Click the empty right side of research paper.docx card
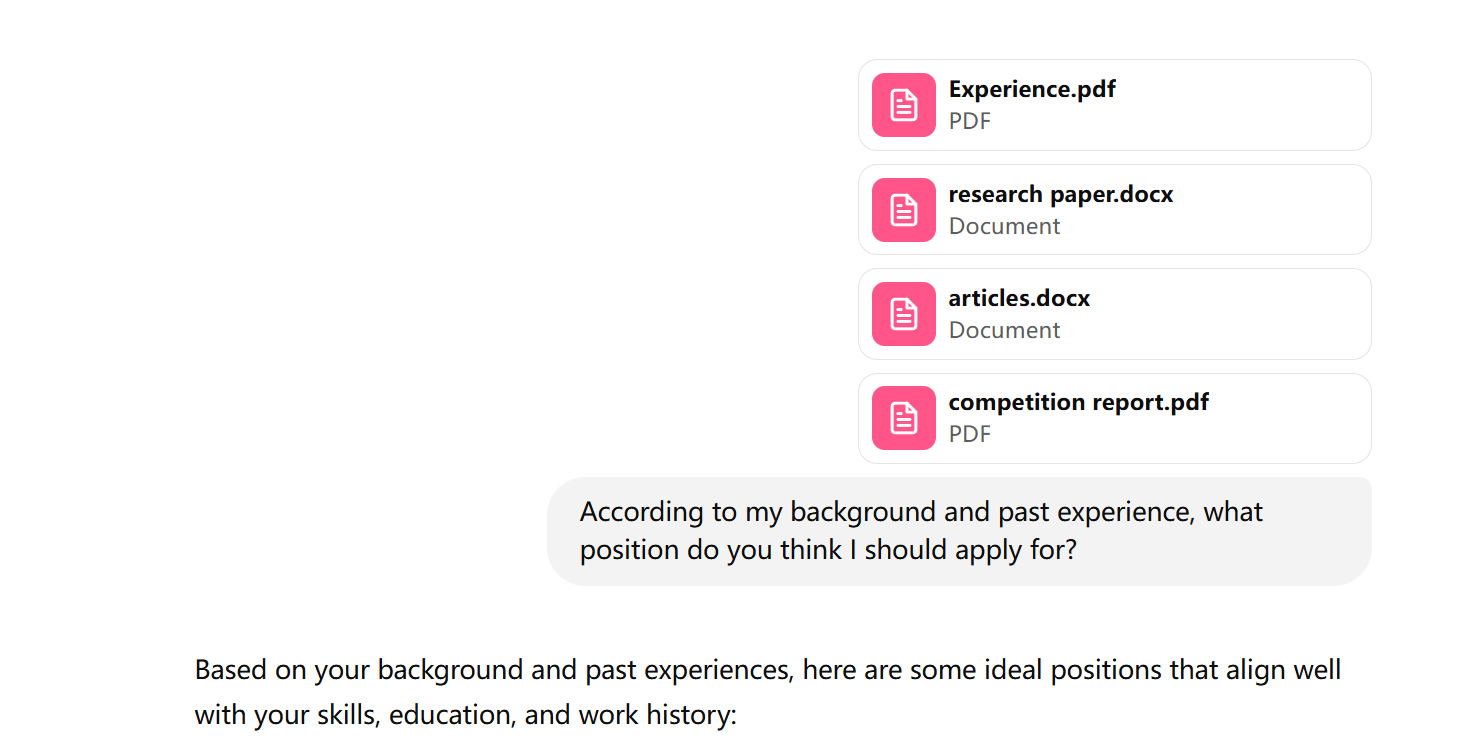Screen dimensions: 1475x752 (x=1280, y=210)
